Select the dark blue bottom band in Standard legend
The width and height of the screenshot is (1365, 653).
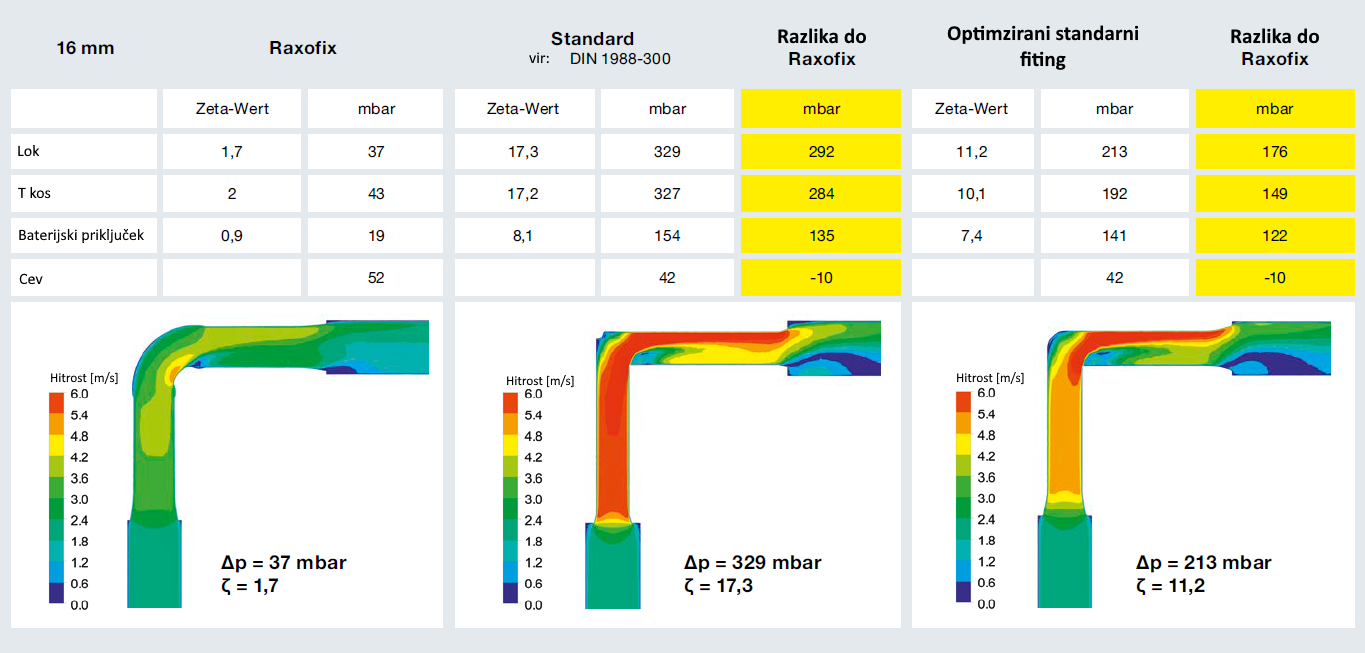point(510,593)
